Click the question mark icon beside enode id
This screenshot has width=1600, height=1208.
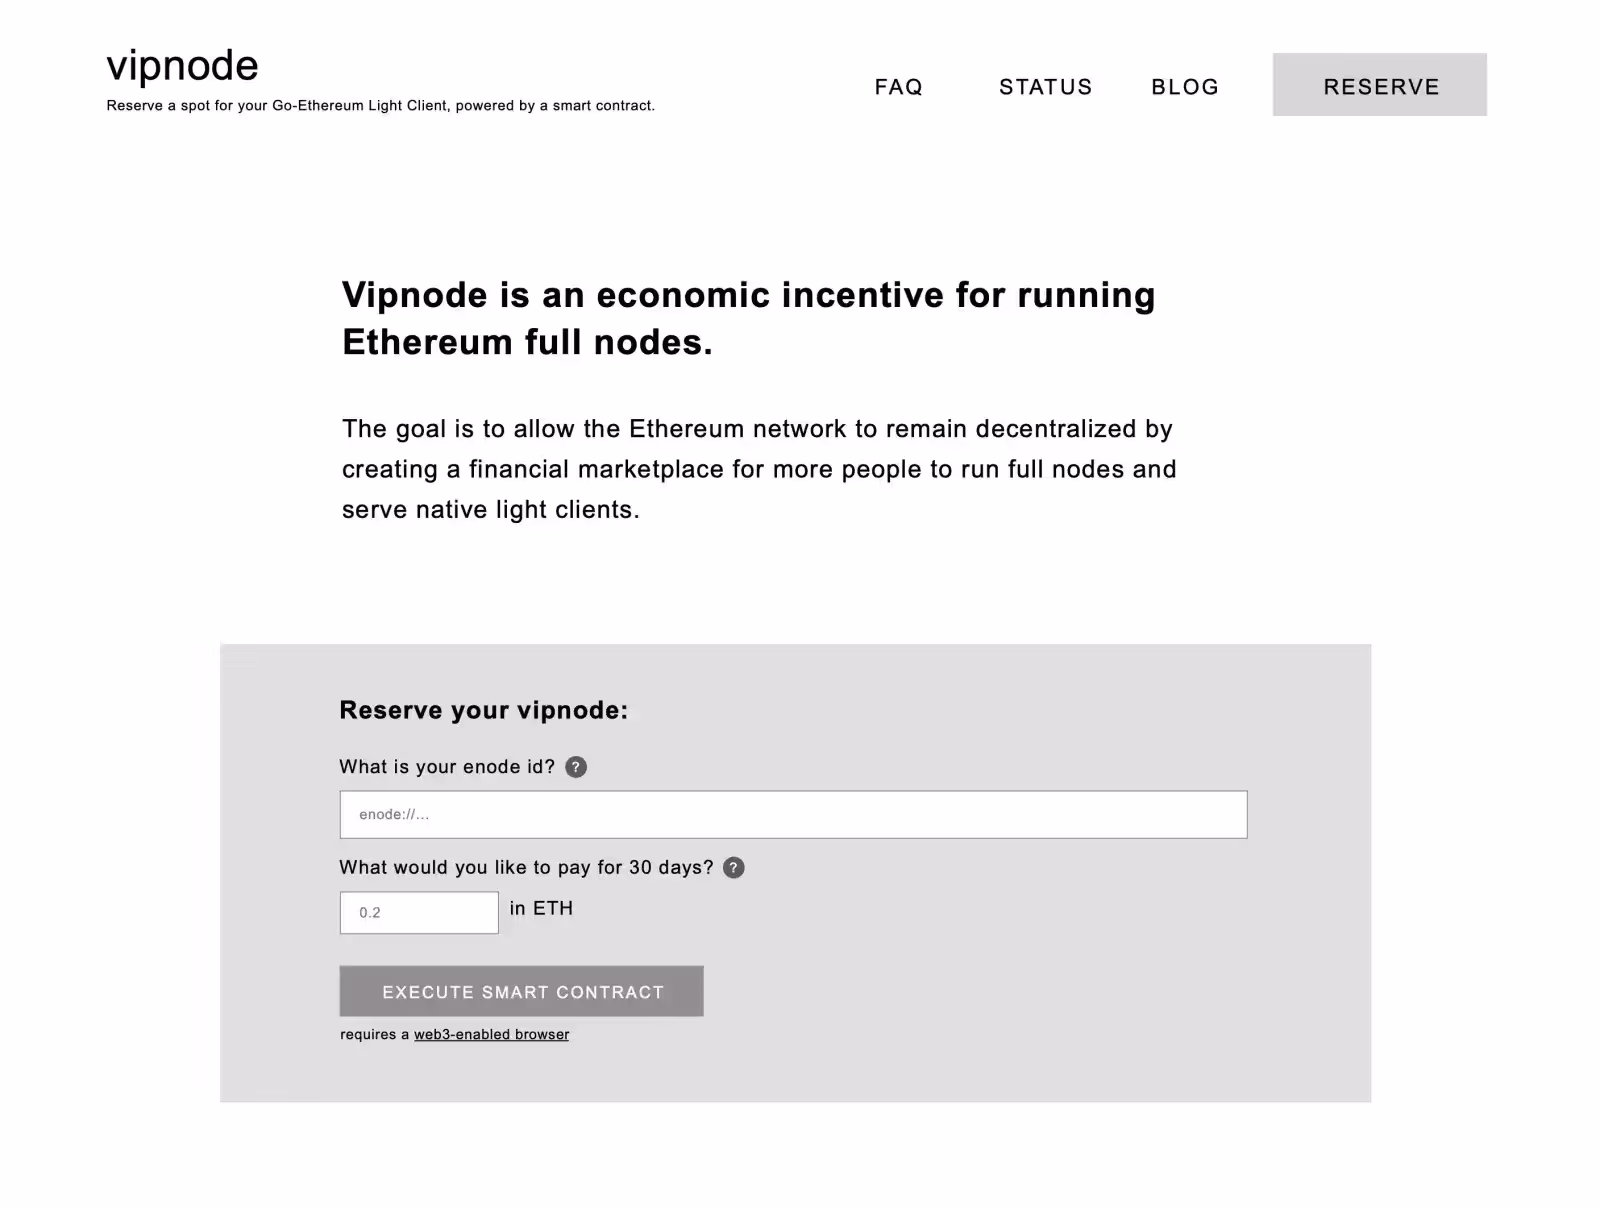tap(576, 767)
